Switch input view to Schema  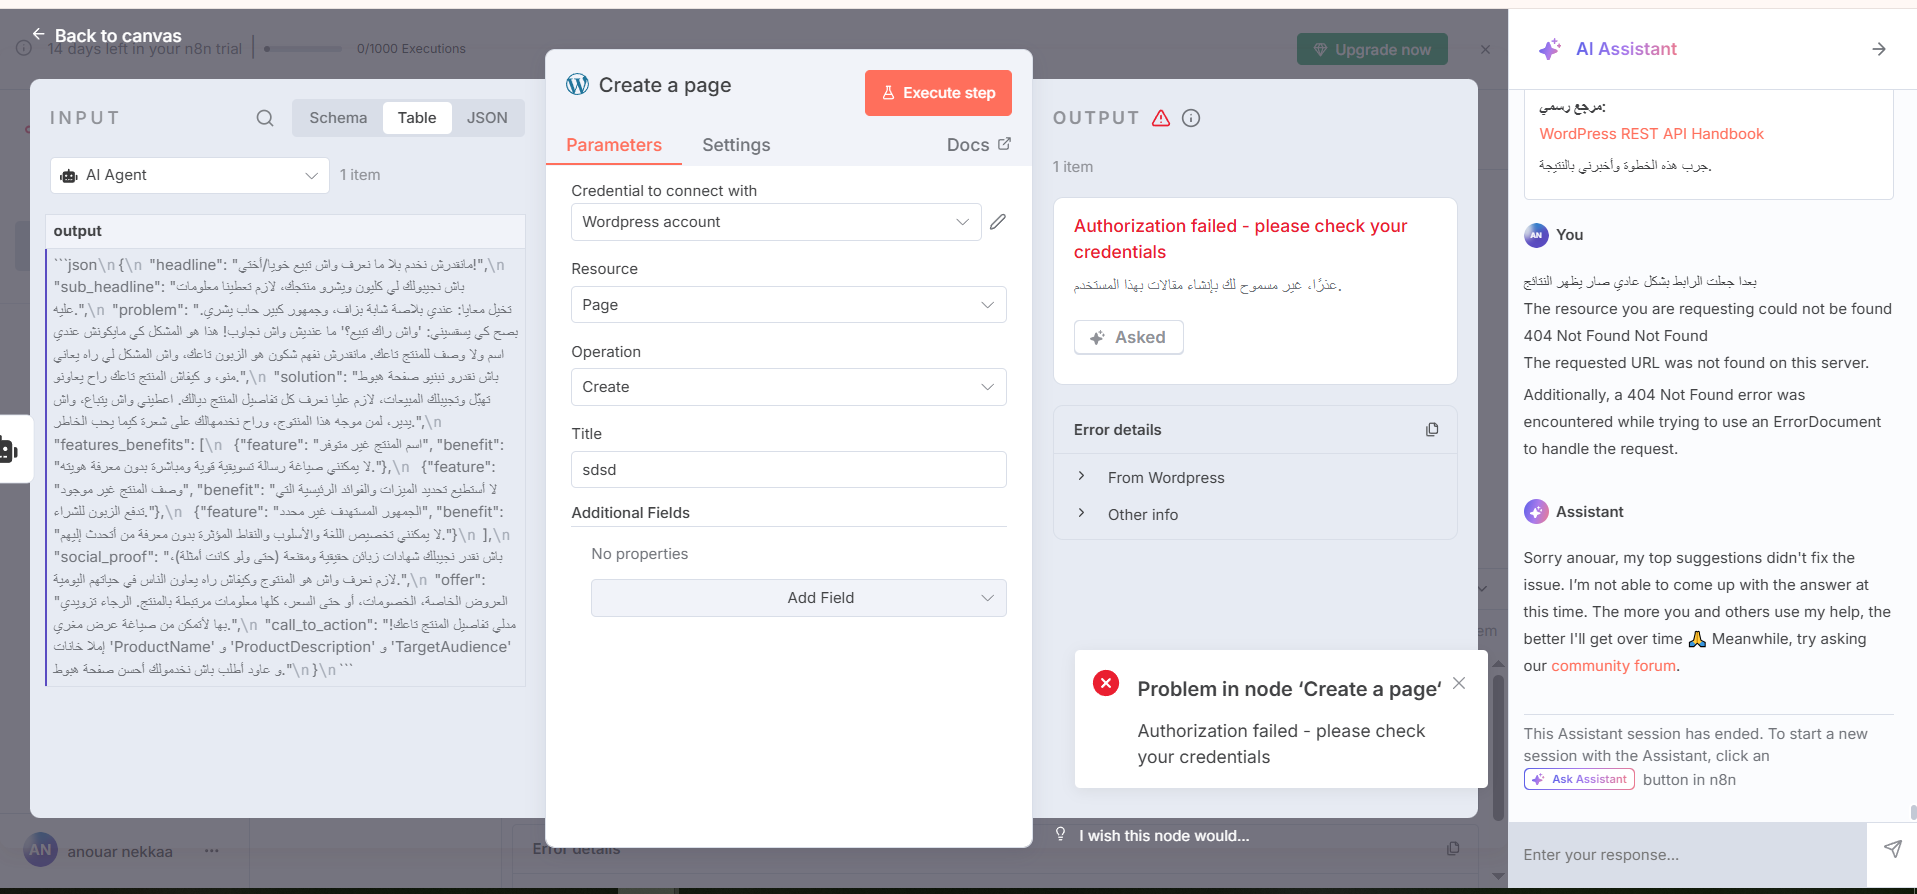[338, 118]
